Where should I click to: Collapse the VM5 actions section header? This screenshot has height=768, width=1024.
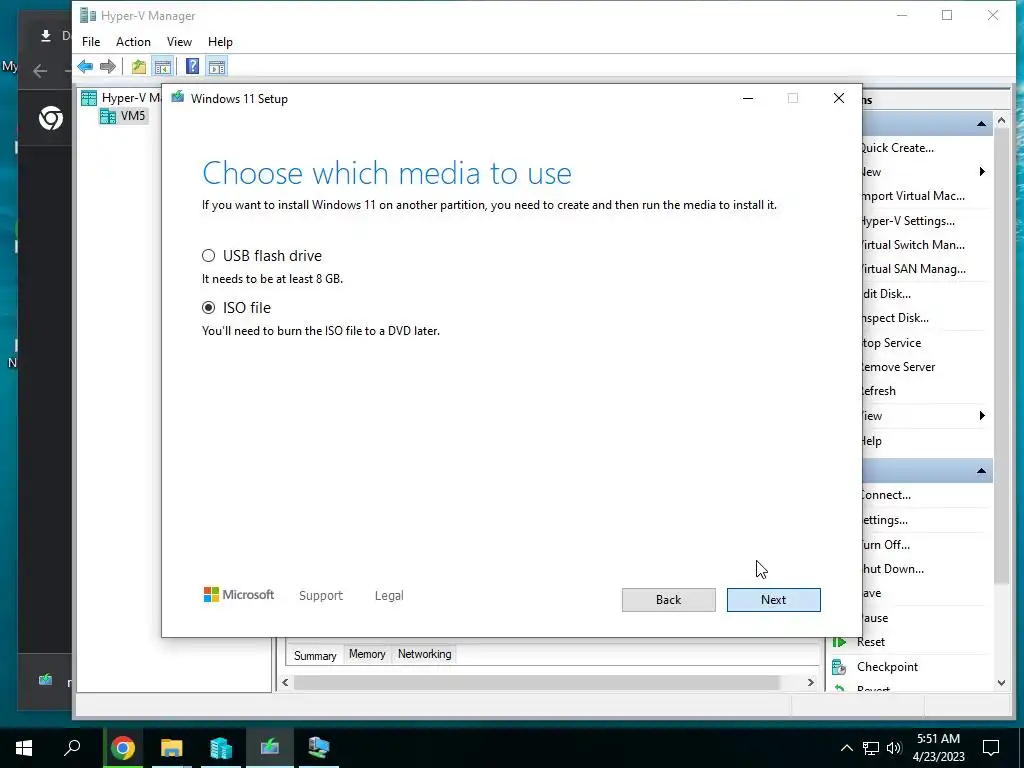pos(981,471)
